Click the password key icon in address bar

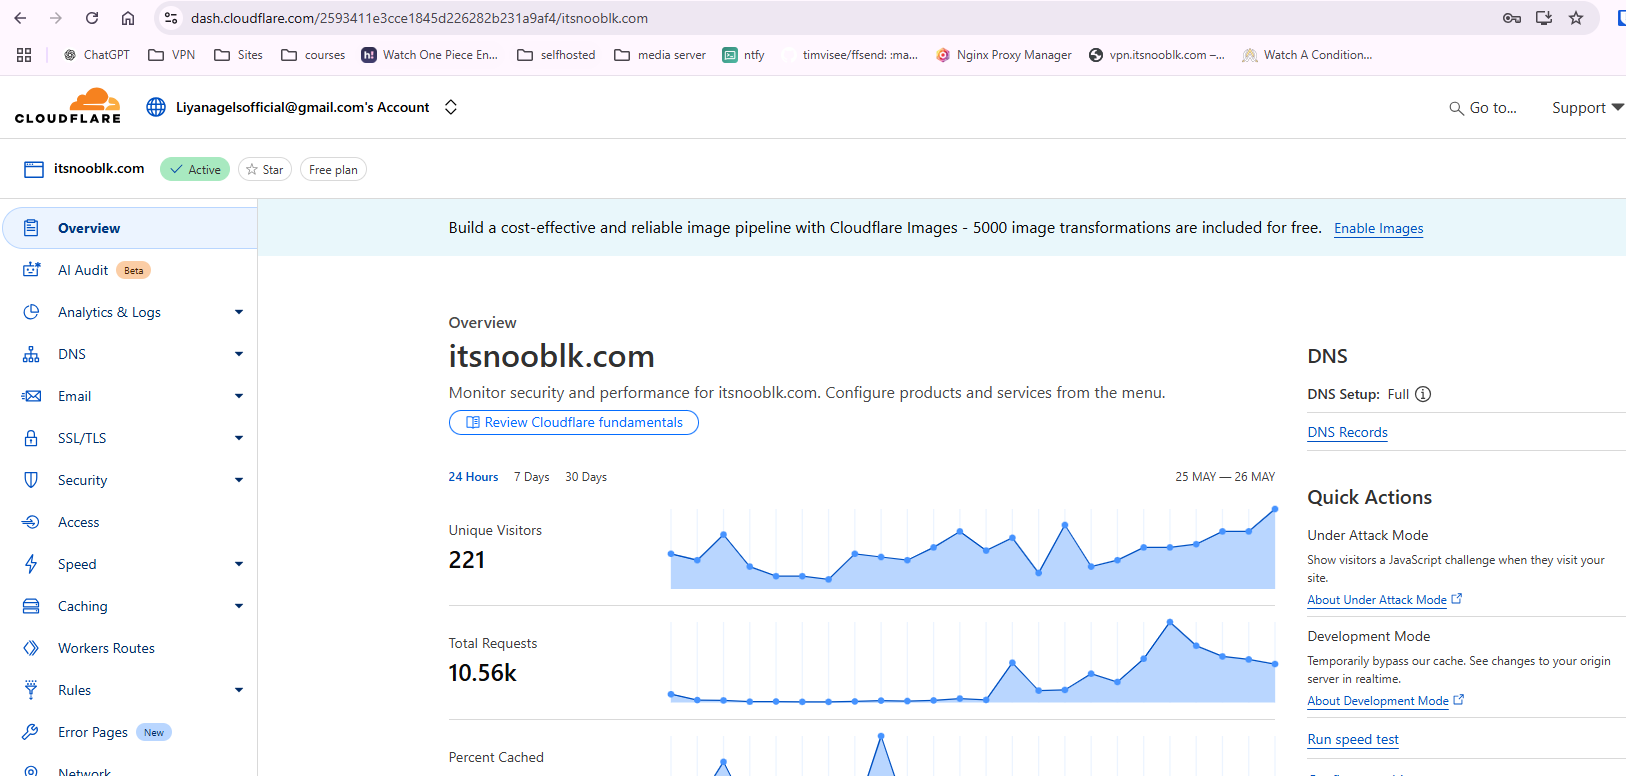1512,18
